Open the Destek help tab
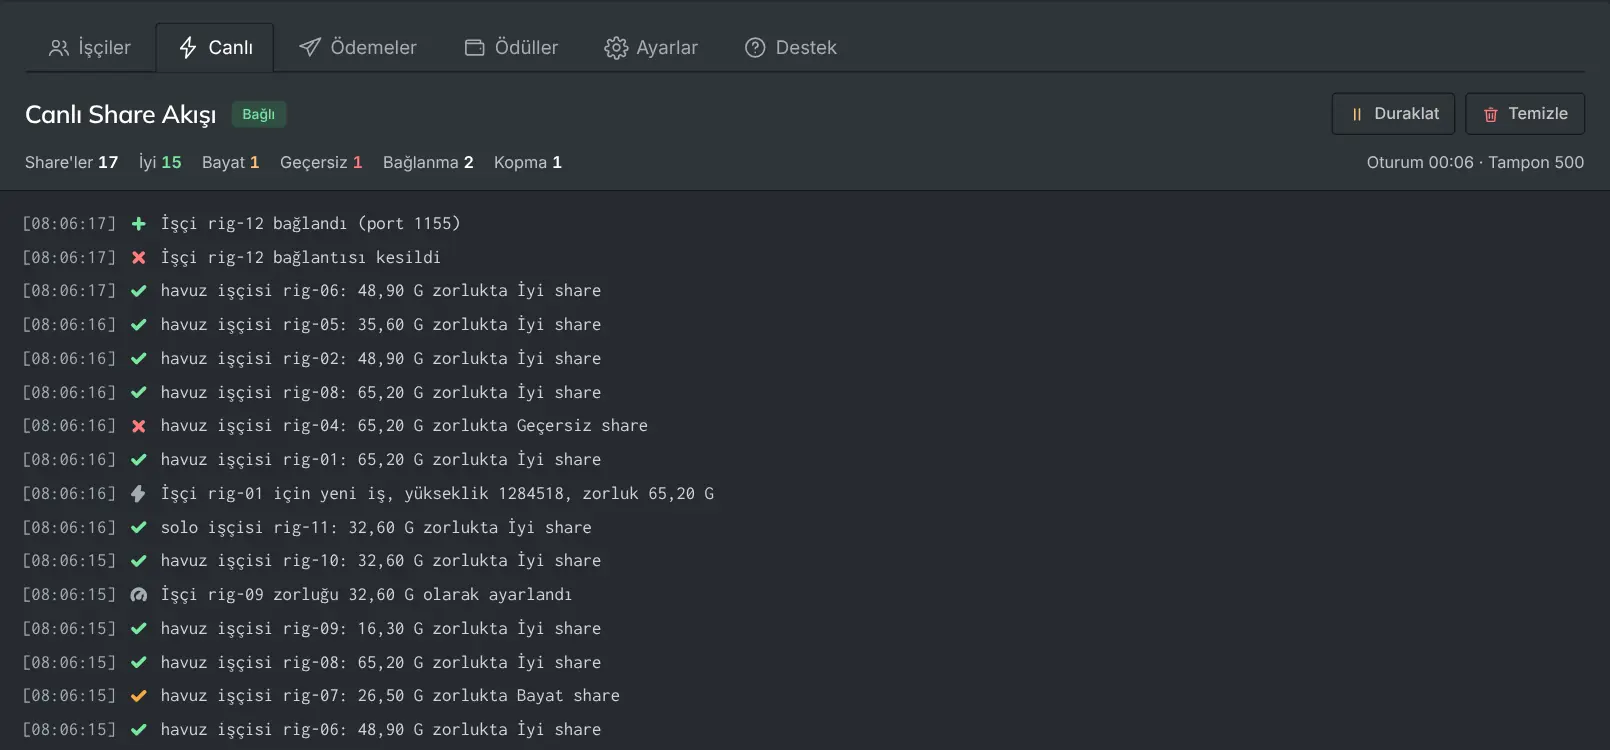This screenshot has height=750, width=1610. point(791,48)
